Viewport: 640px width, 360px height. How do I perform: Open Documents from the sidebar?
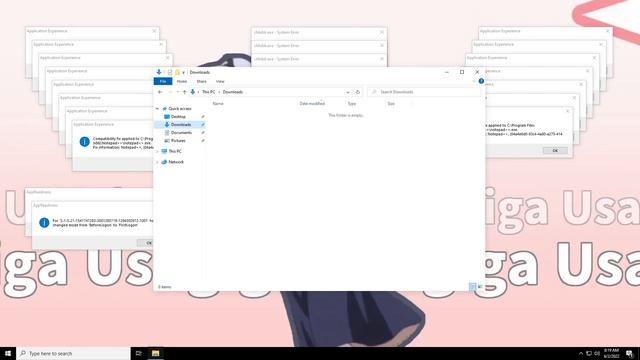click(x=181, y=133)
